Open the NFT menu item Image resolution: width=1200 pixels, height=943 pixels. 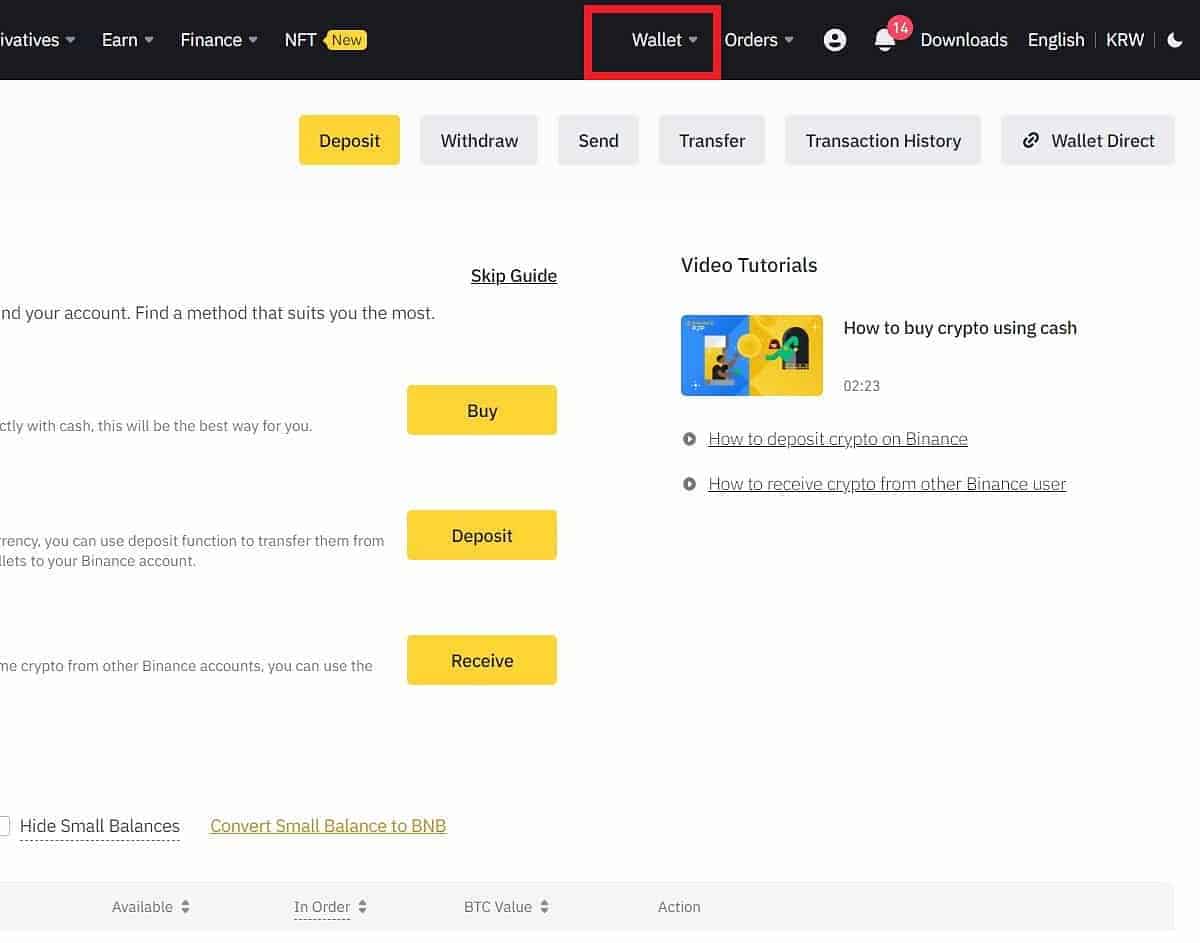point(300,40)
